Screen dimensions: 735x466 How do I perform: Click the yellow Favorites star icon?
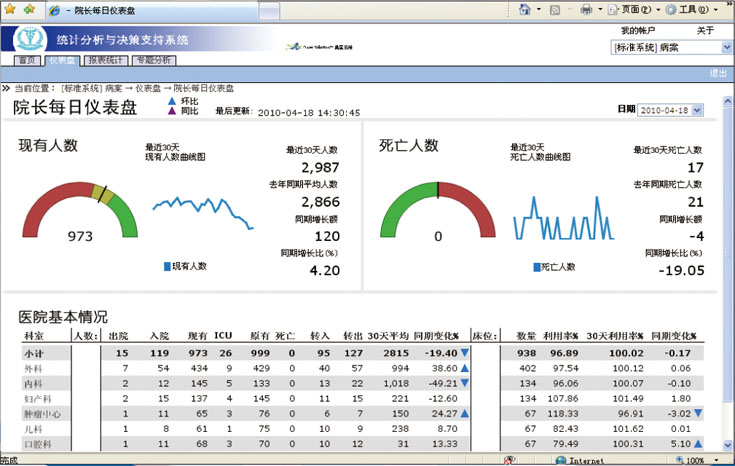click(9, 9)
